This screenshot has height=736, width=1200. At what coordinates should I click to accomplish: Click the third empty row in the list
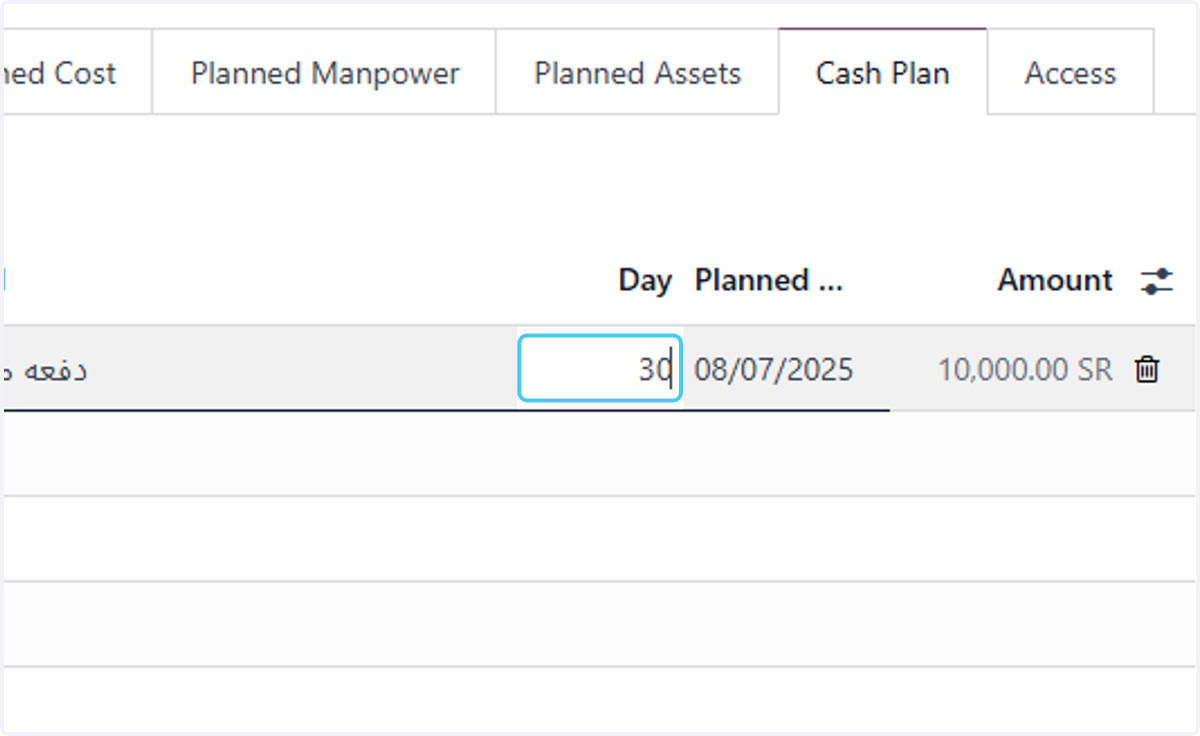click(600, 624)
